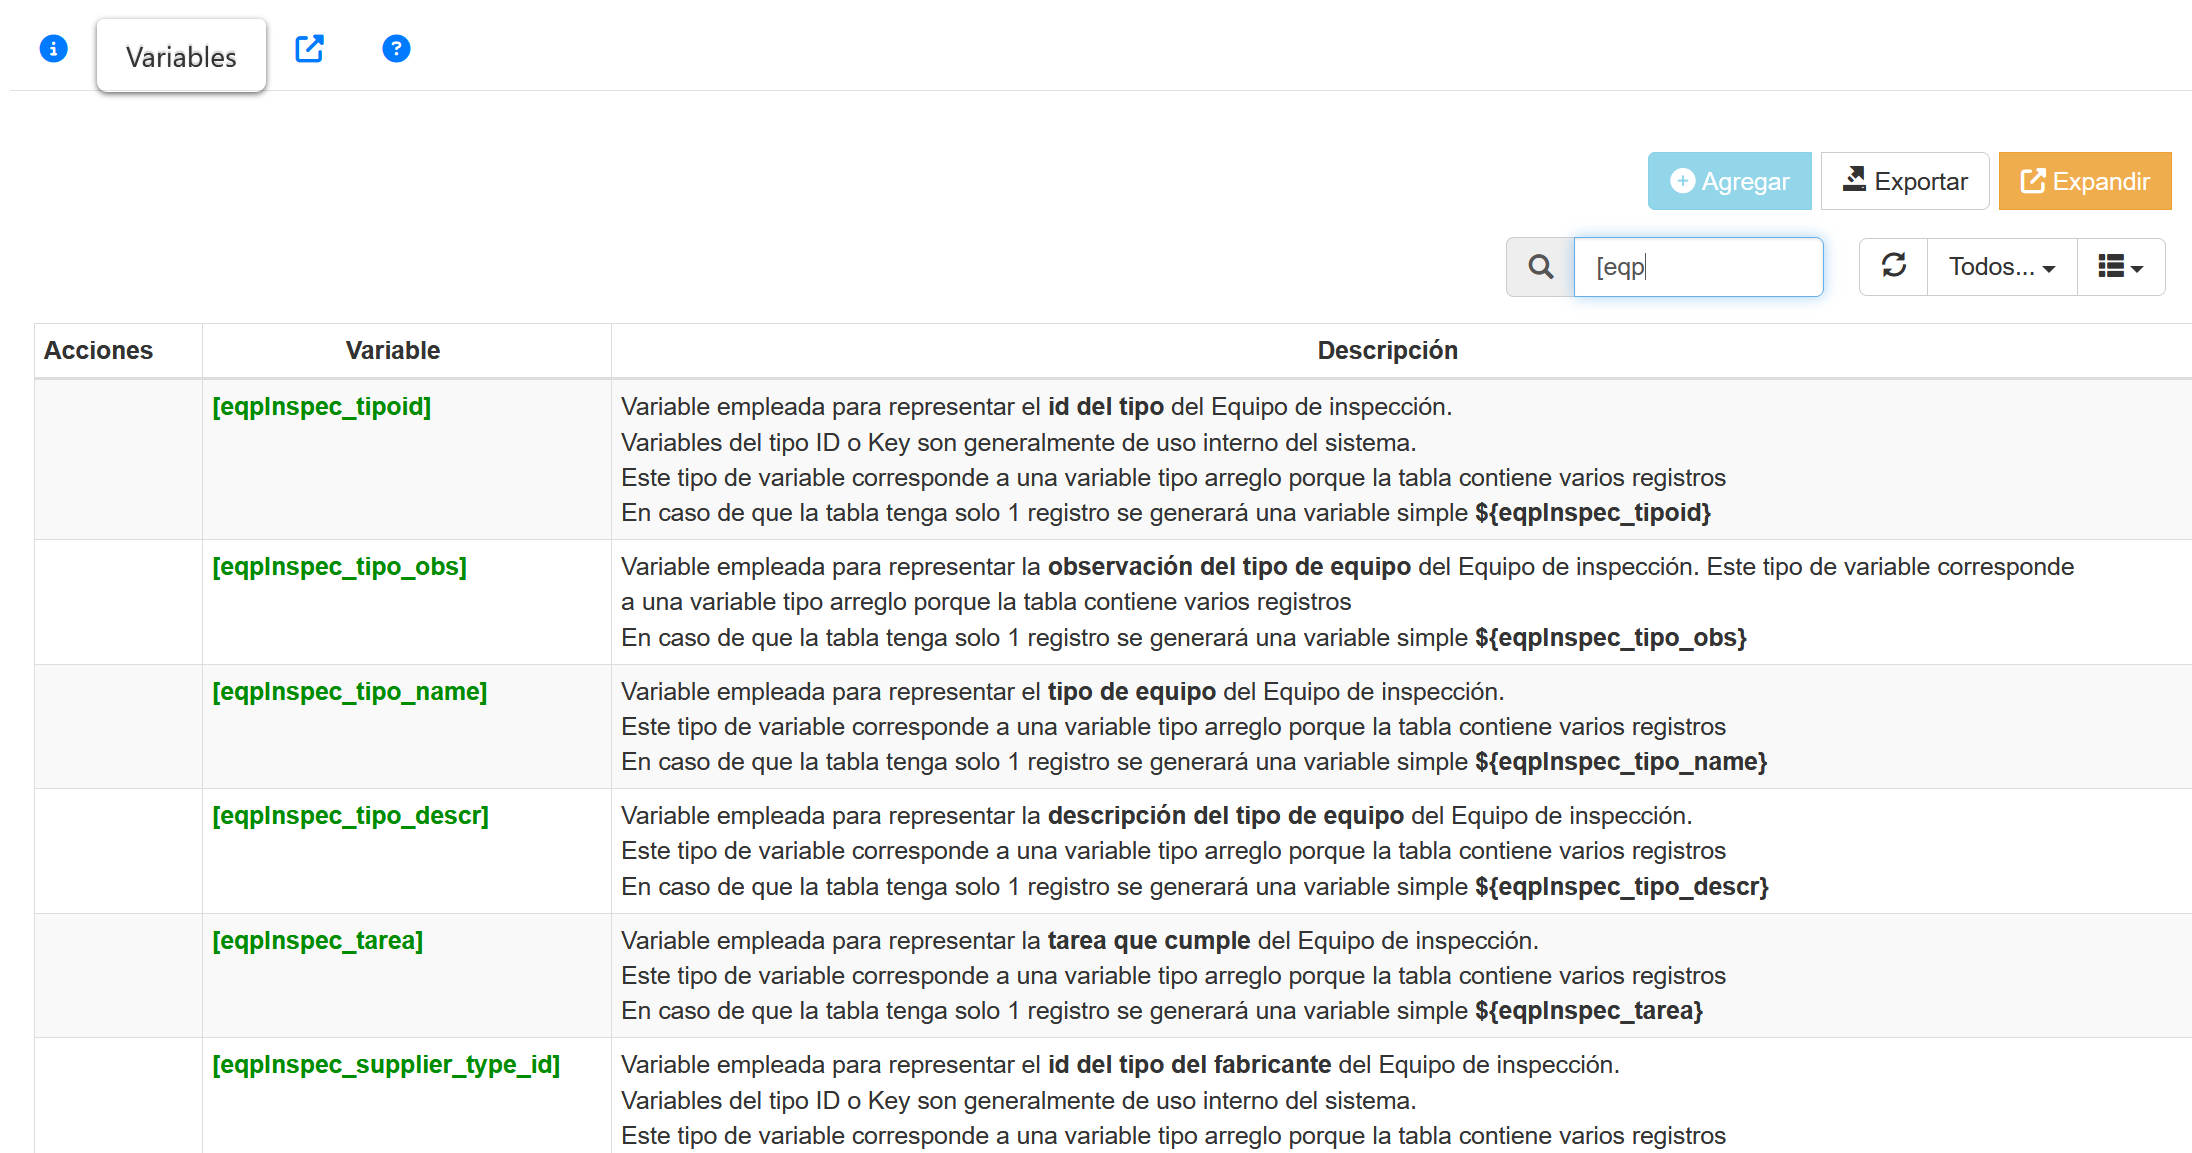Image resolution: width=2192 pixels, height=1153 pixels.
Task: Click the [eqpInspec_tarea] variable
Action: point(317,941)
